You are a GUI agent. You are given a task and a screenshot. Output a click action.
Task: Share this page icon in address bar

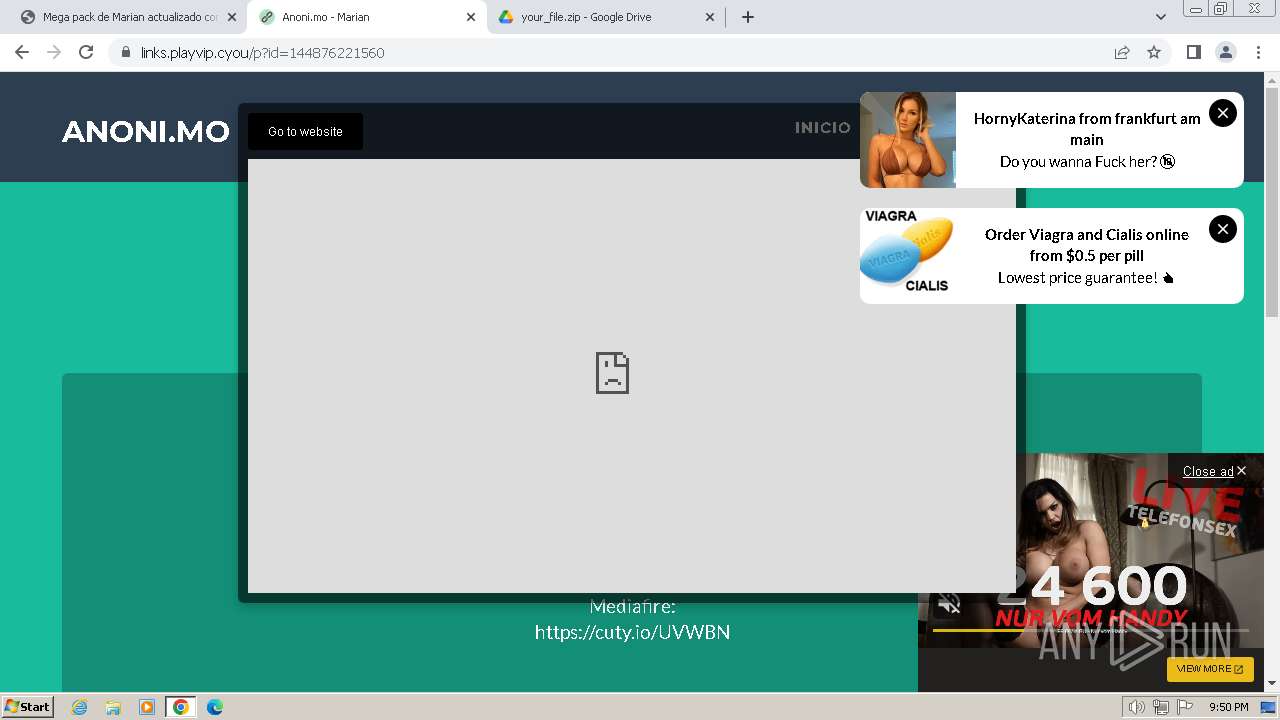[x=1122, y=52]
